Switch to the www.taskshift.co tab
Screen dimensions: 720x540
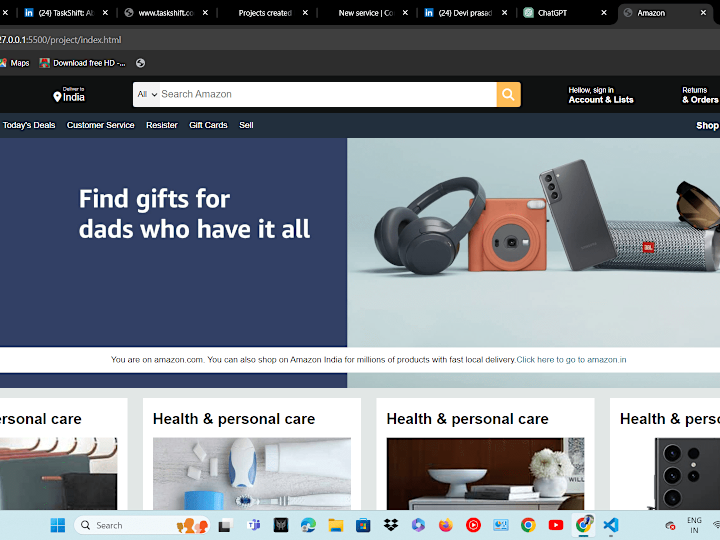tap(165, 13)
